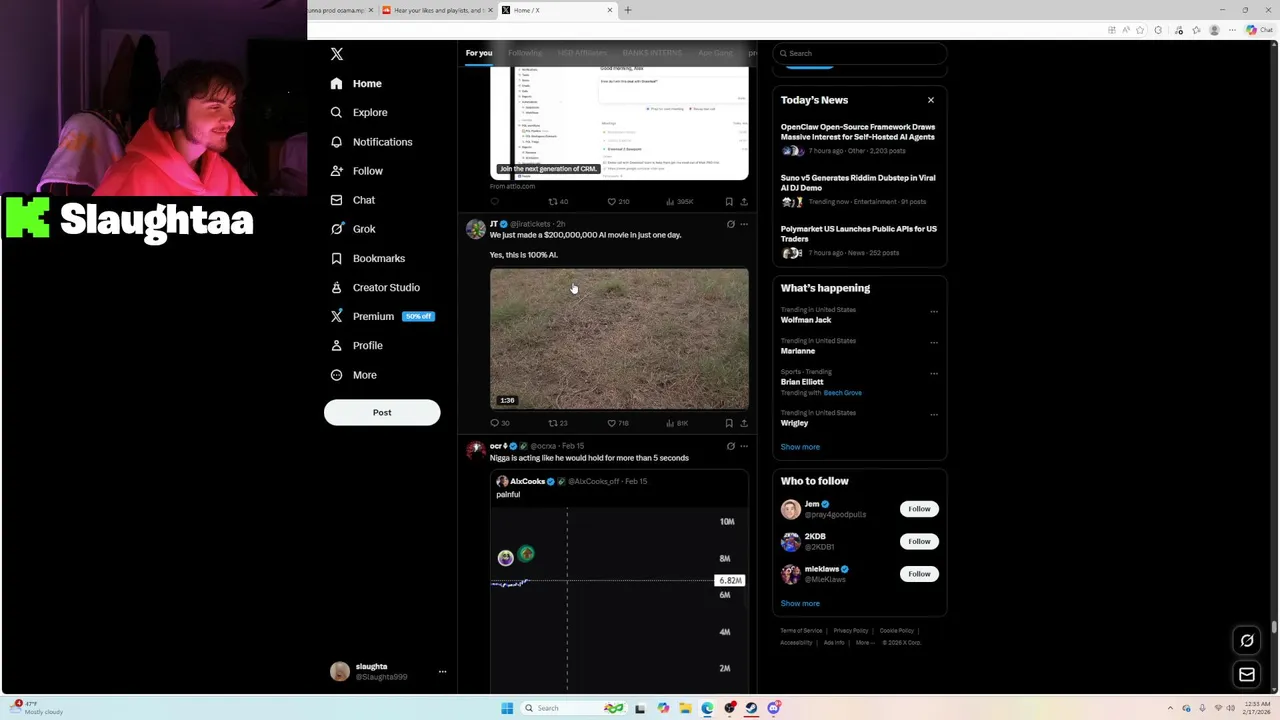Switch to the BANKS INTERNS tab
The height and width of the screenshot is (720, 1280).
coord(652,53)
